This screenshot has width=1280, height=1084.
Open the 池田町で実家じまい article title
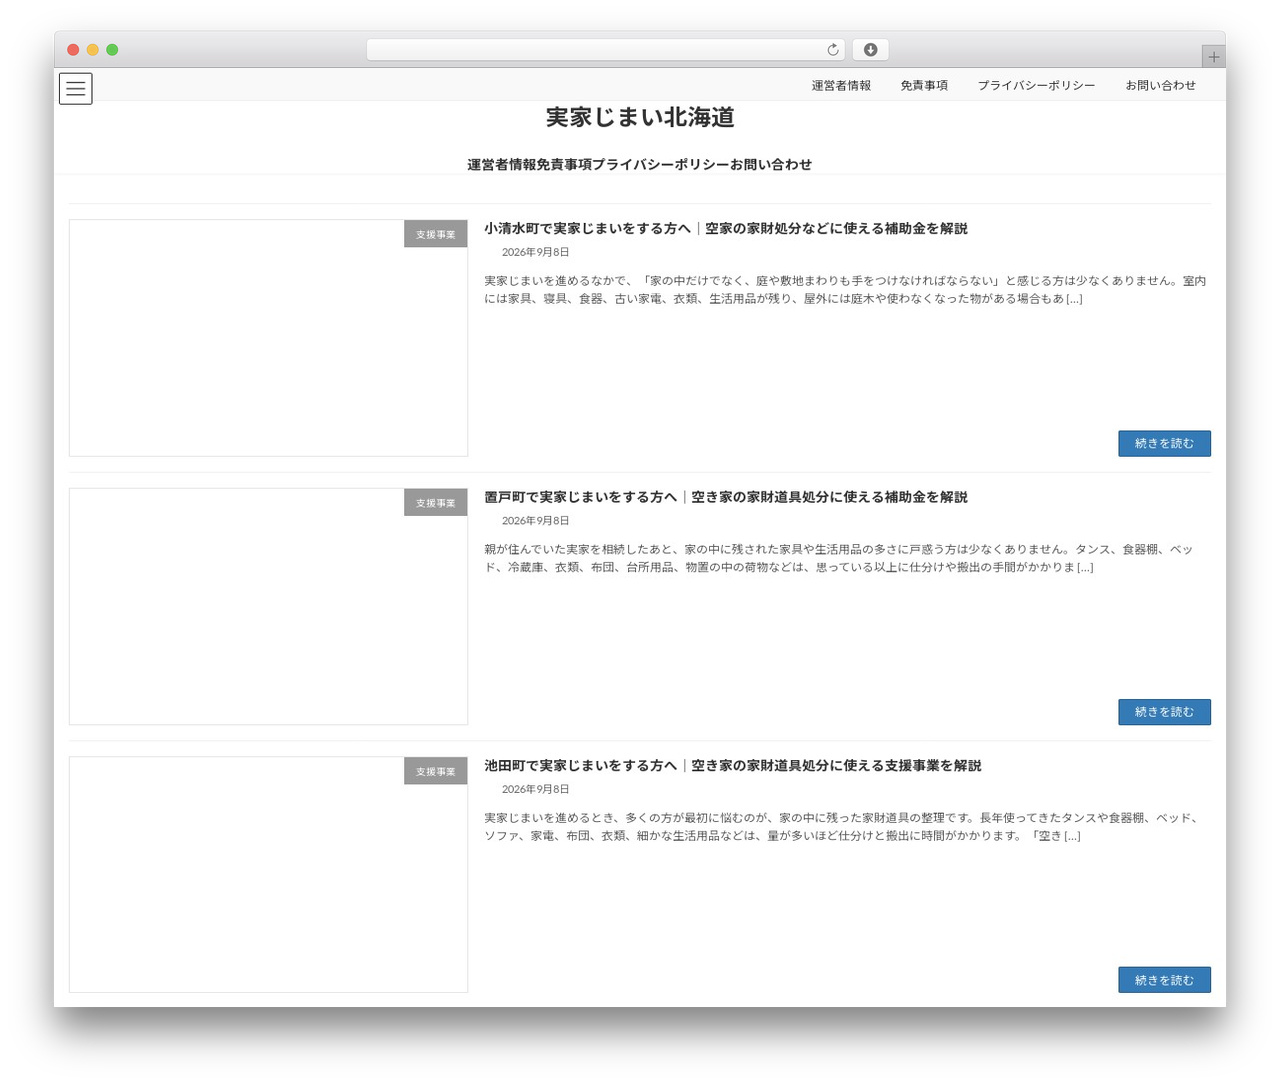pos(733,766)
